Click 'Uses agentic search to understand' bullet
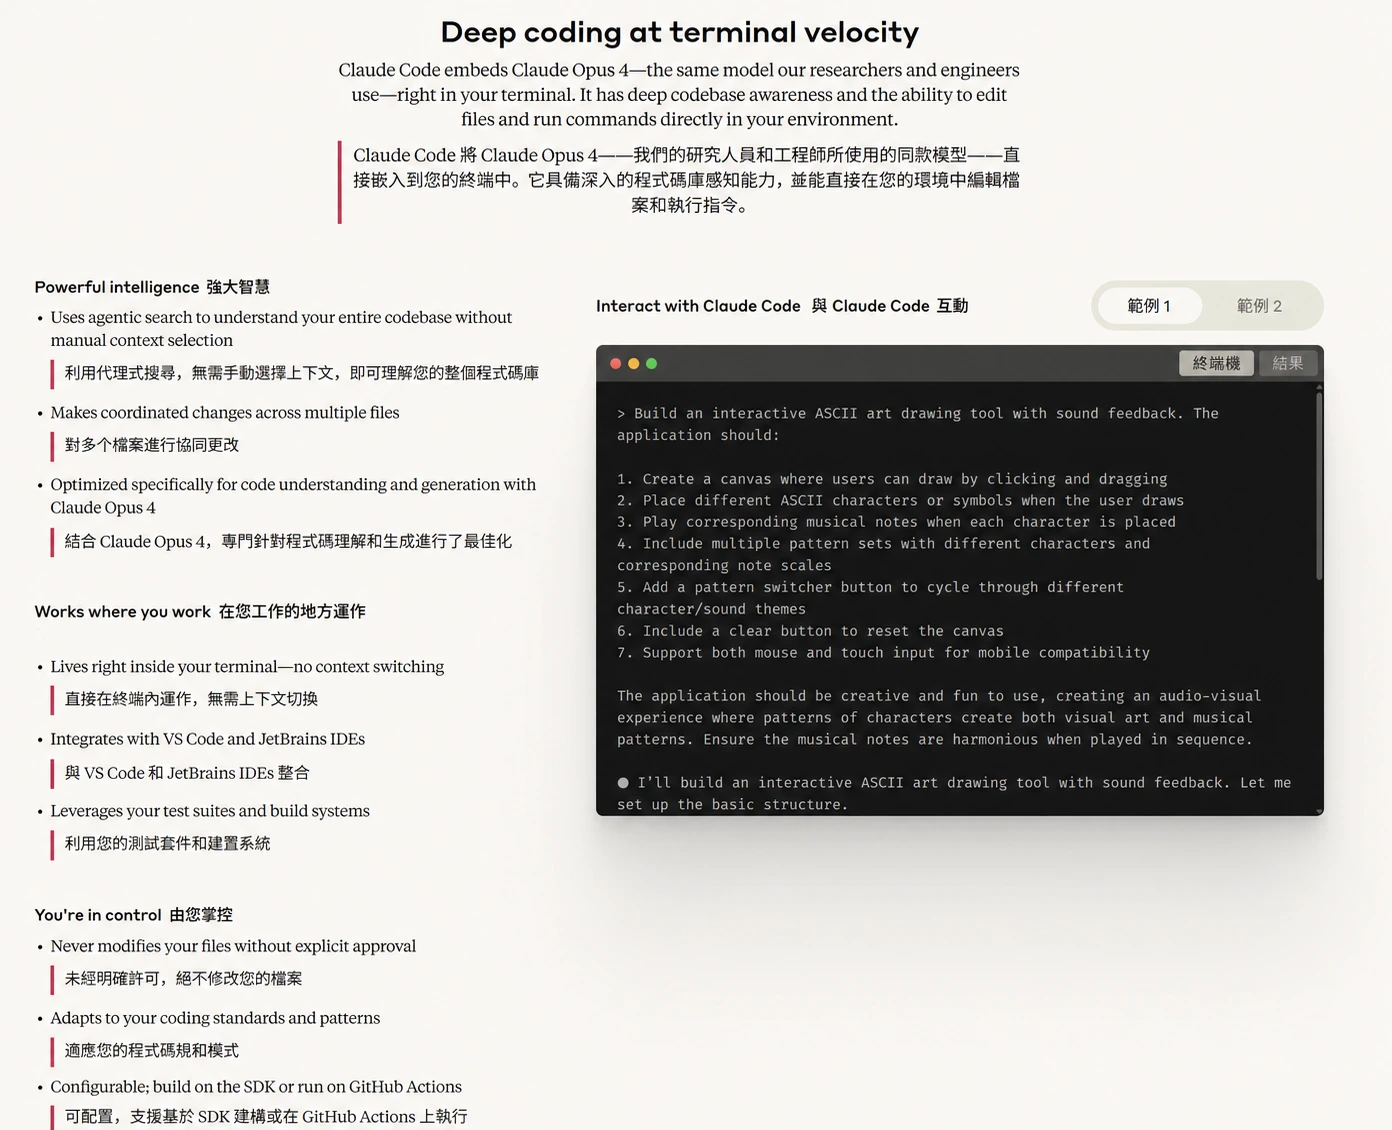Screen dimensions: 1392x1130 [x=281, y=328]
